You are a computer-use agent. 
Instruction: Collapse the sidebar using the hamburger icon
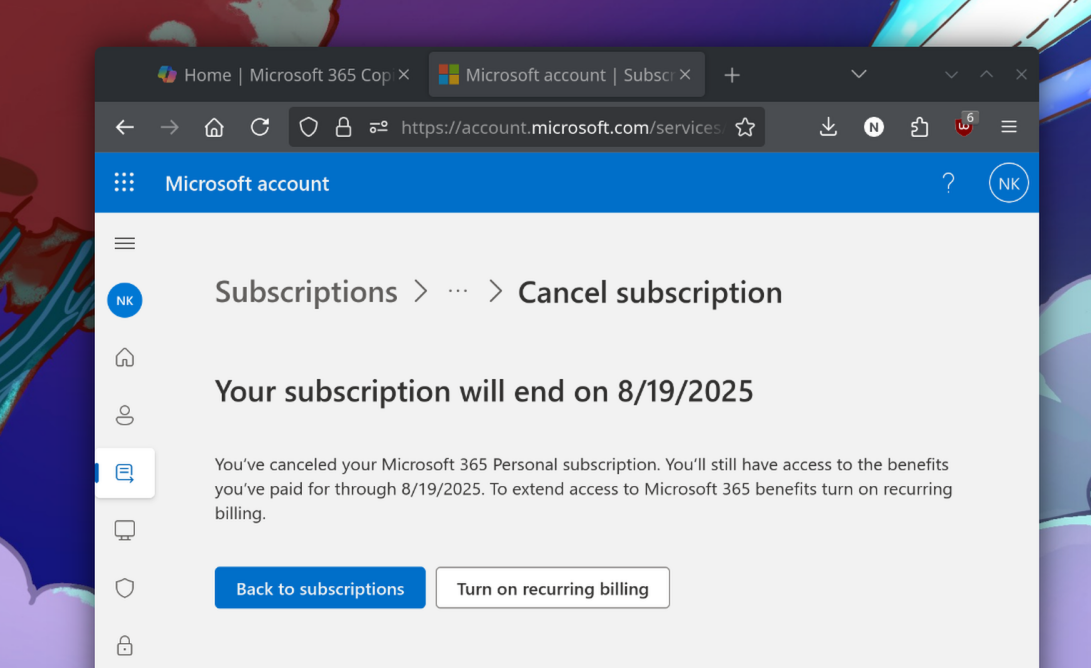click(x=124, y=242)
